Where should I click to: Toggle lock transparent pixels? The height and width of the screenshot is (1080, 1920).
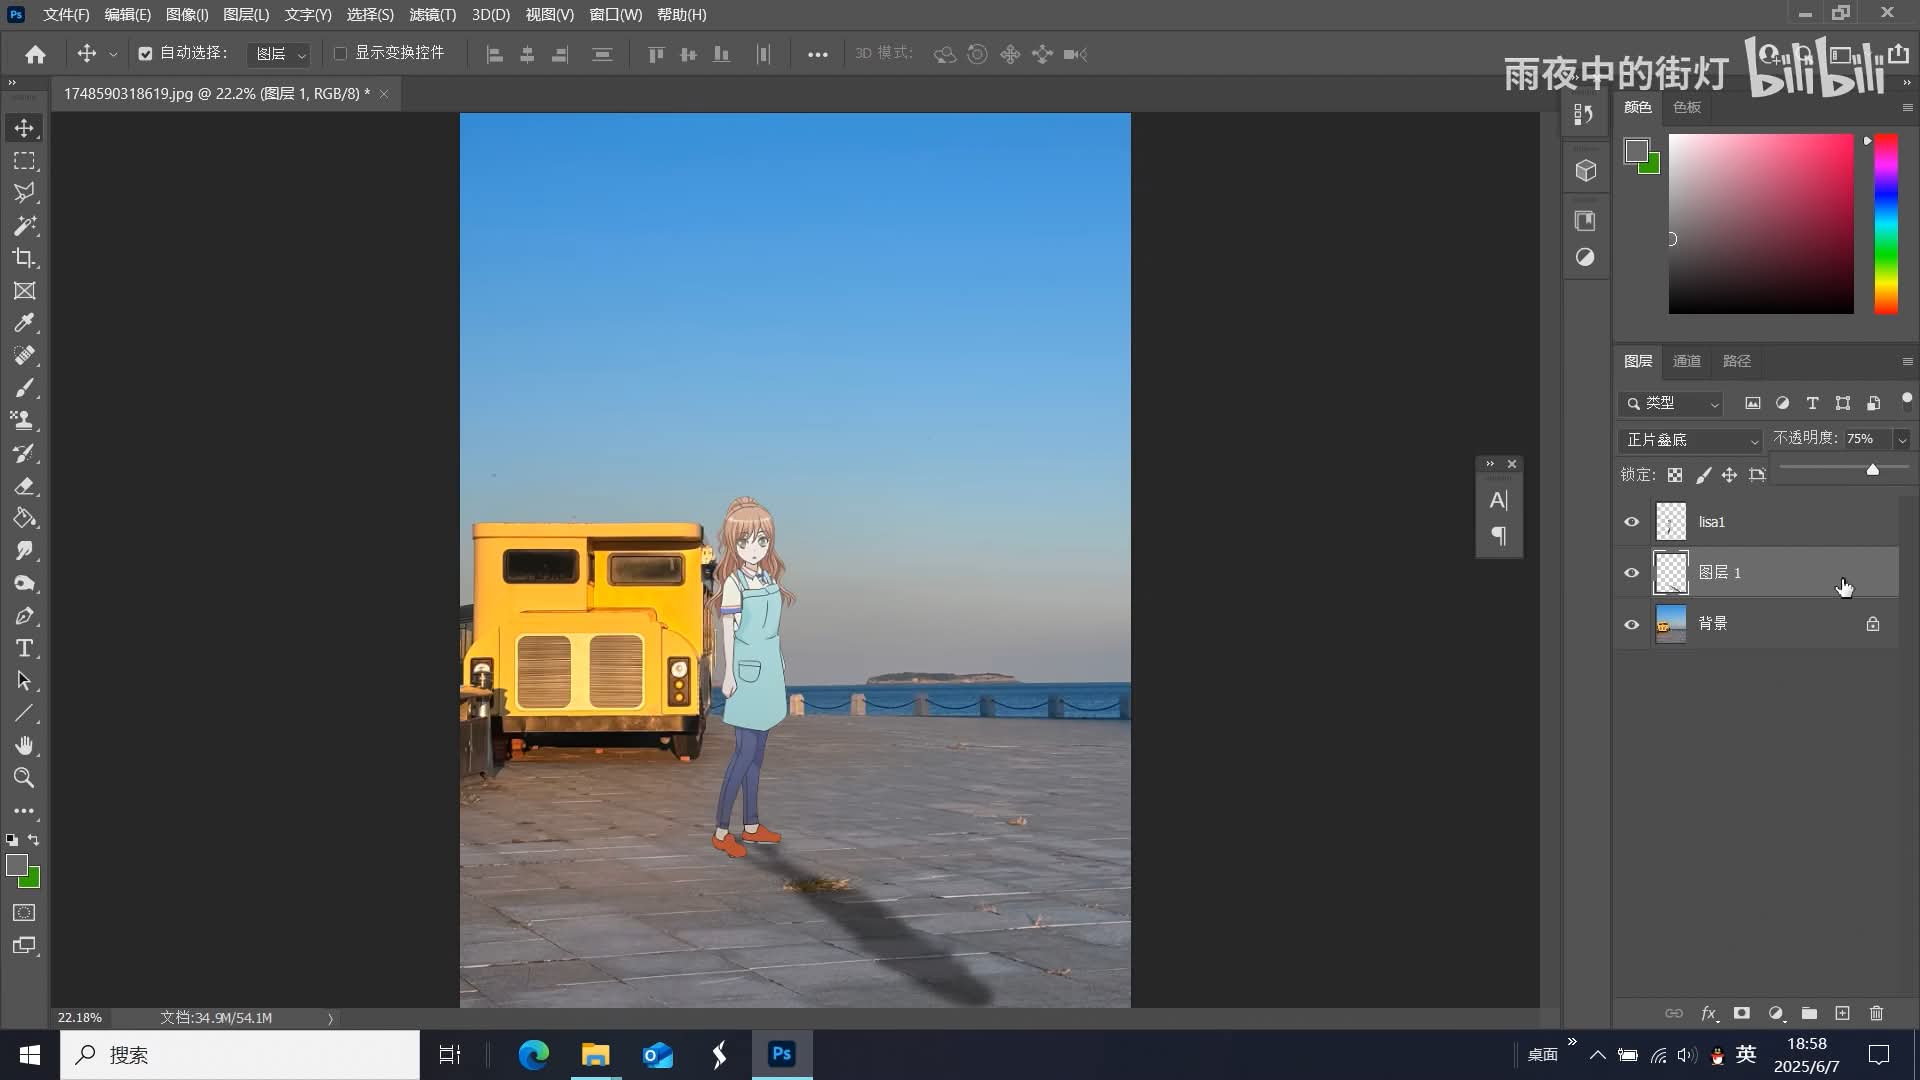(1675, 475)
